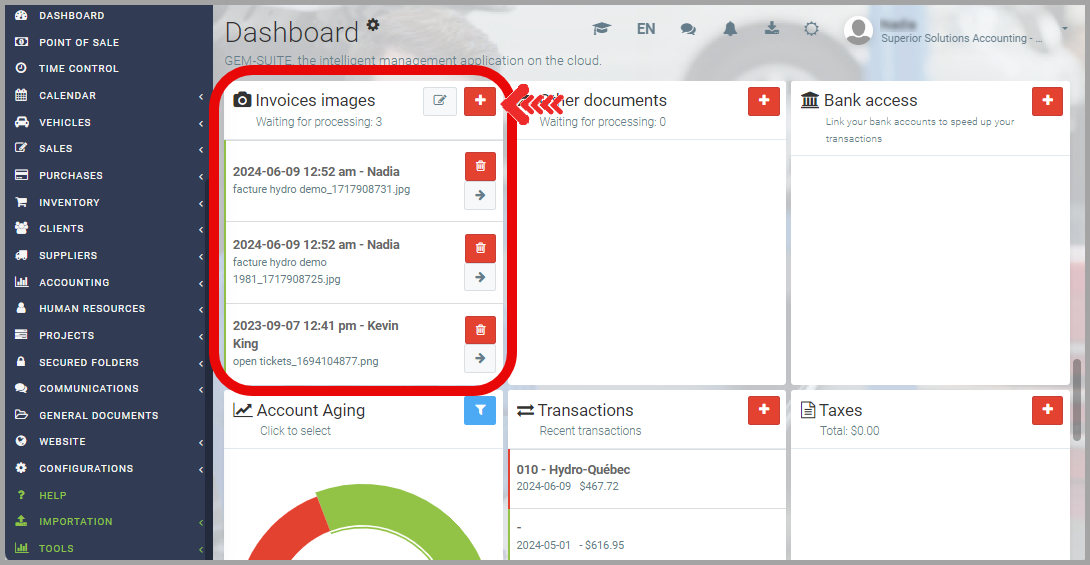Process the open tickets_1694104877.png image arrow

point(480,358)
